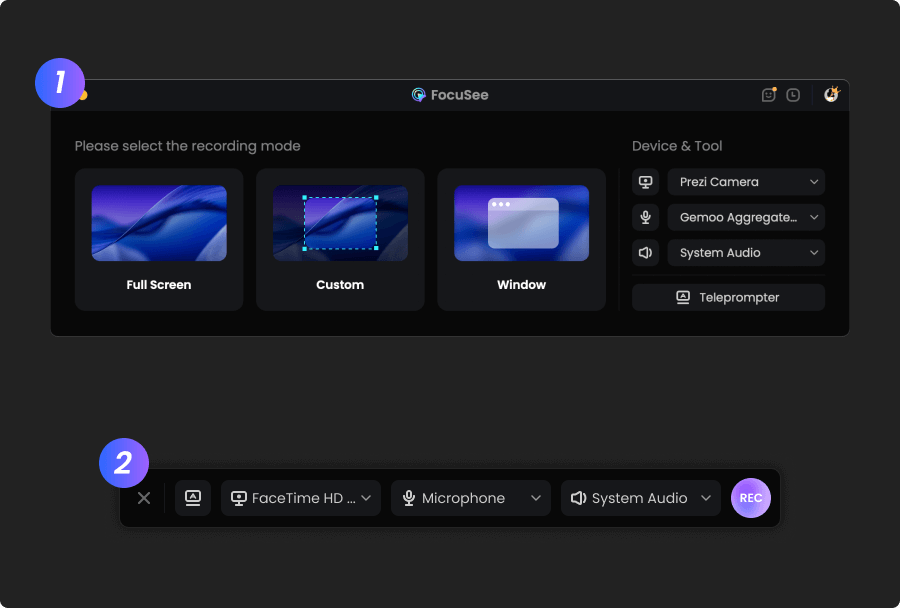Click the user avatar with crown
Screen dimensions: 900x608
tap(831, 95)
